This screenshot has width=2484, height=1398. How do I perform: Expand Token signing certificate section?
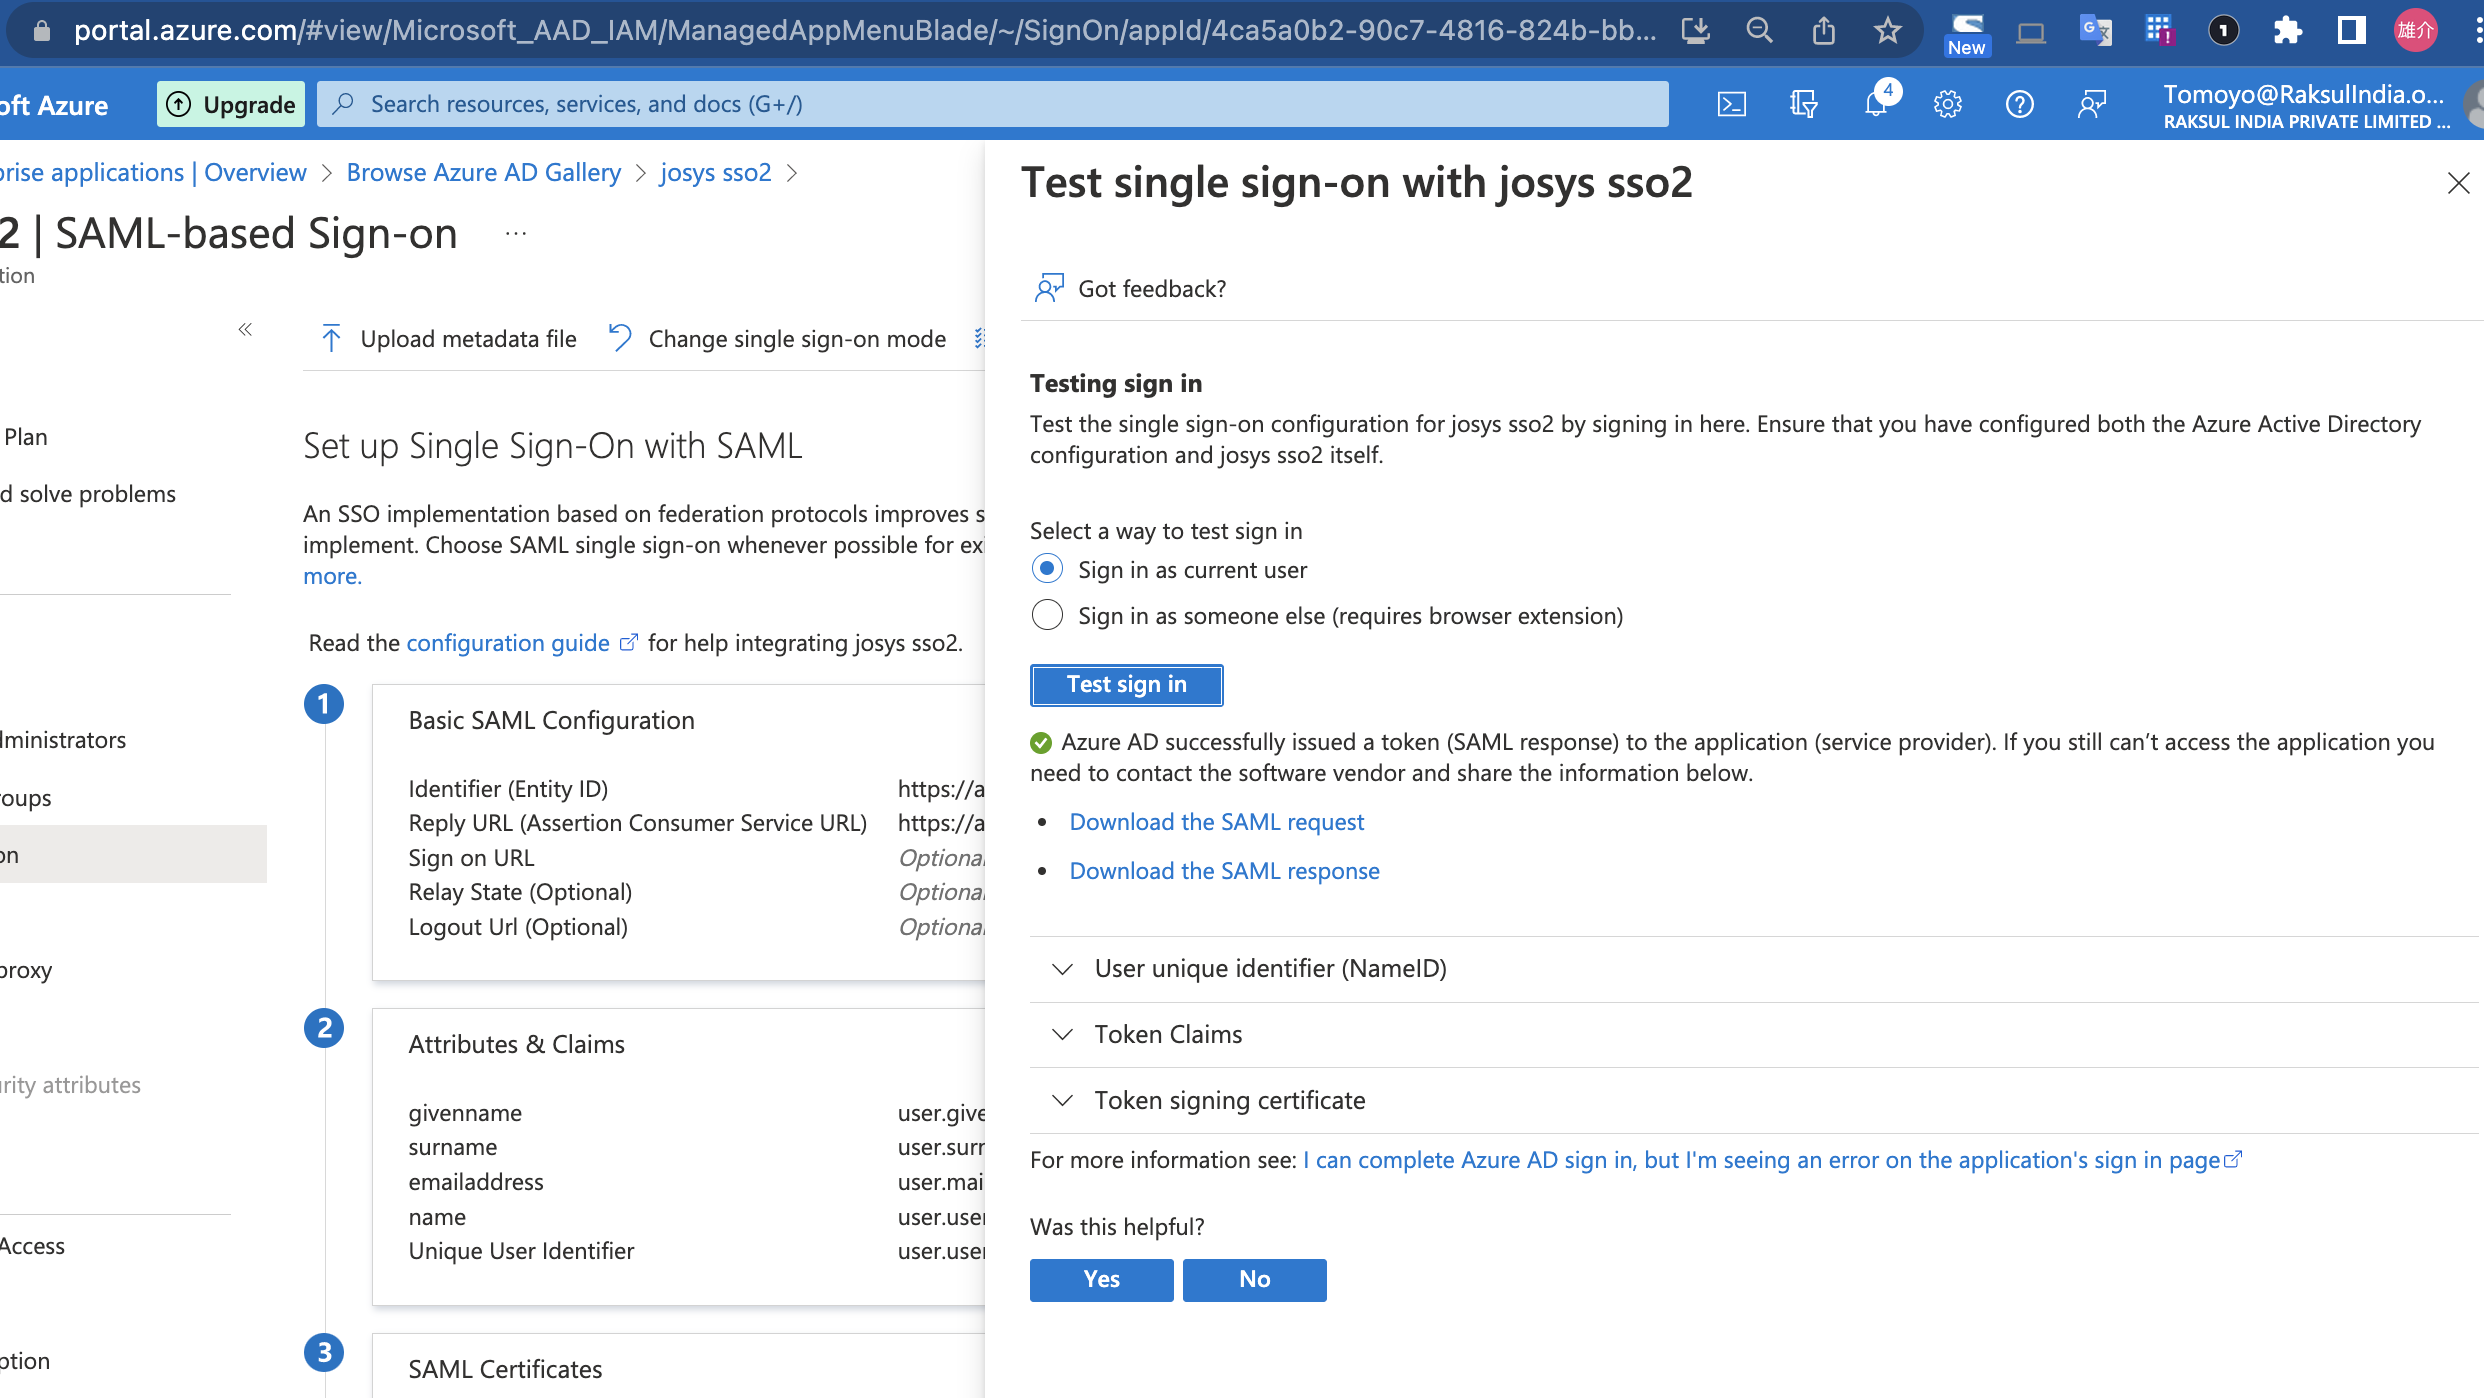coord(1229,1100)
